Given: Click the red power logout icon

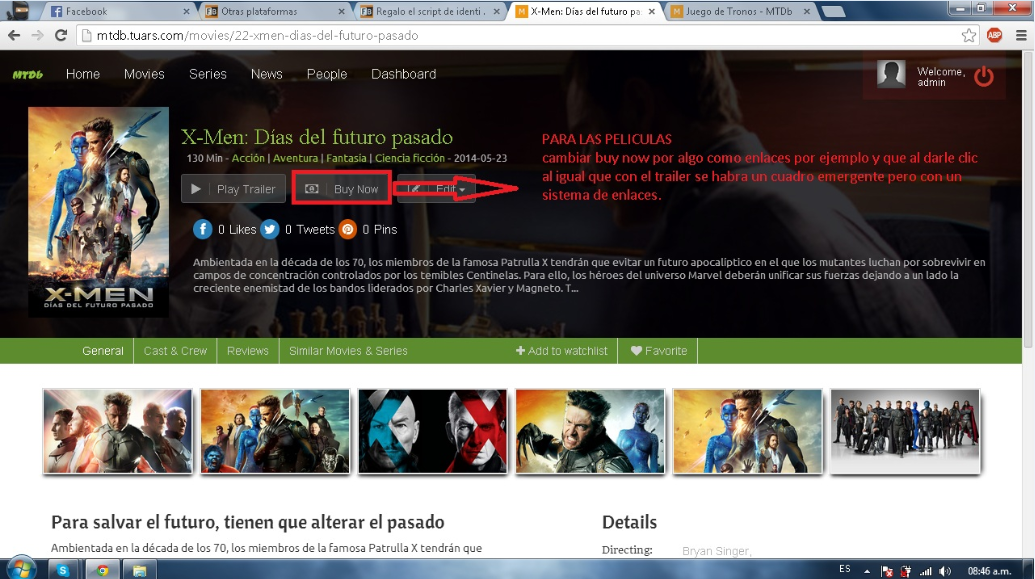Looking at the screenshot, I should (x=984, y=76).
